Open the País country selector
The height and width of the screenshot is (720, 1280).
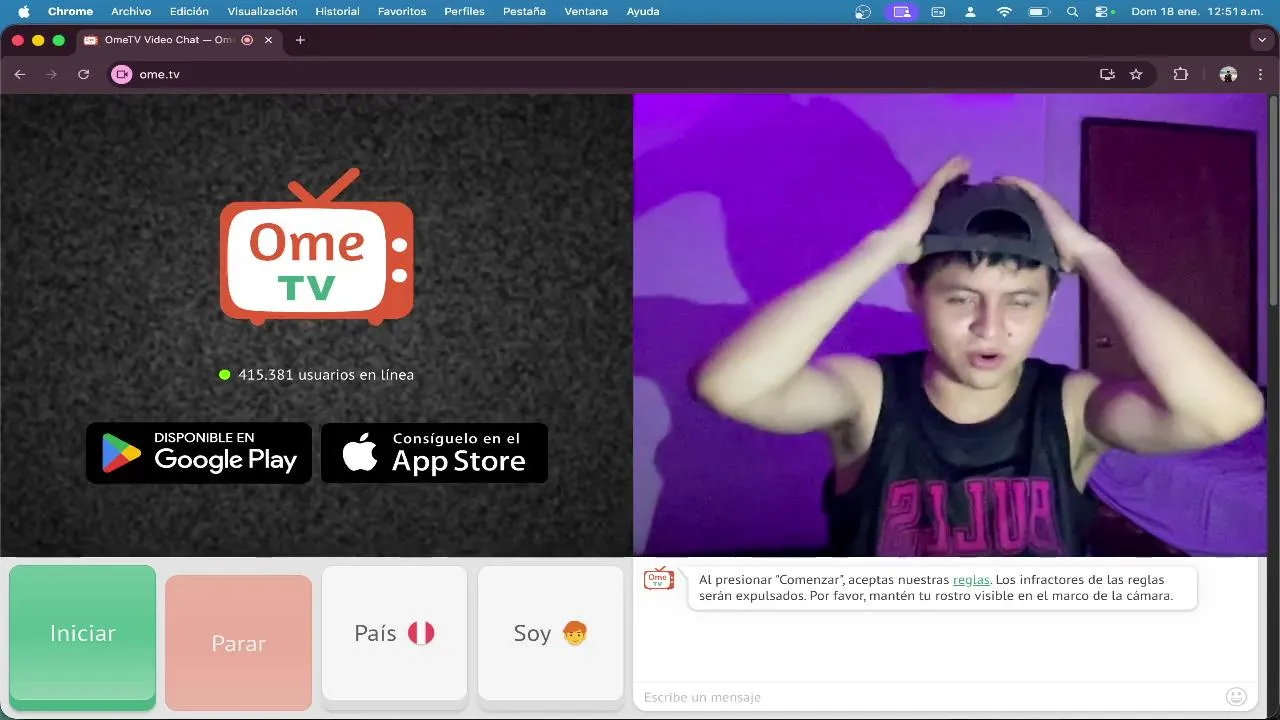tap(394, 633)
